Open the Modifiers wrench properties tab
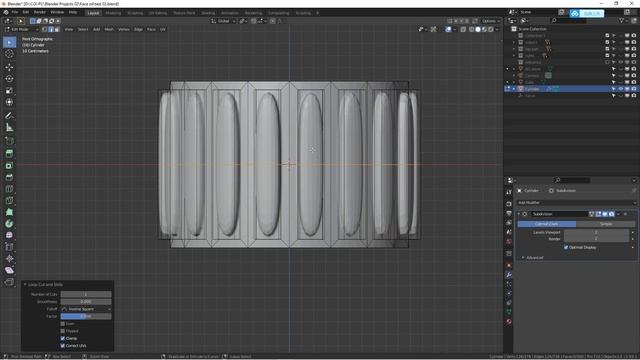The height and width of the screenshot is (360, 640). pyautogui.click(x=509, y=275)
